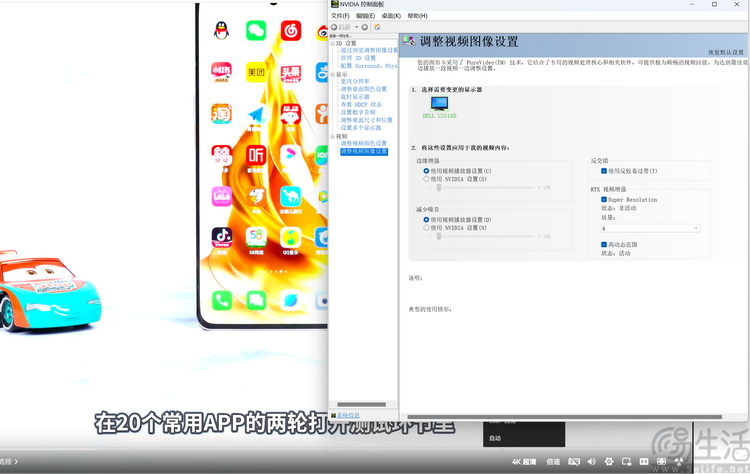
Task: Open 查看 HDCP 状态 page
Action: click(361, 104)
